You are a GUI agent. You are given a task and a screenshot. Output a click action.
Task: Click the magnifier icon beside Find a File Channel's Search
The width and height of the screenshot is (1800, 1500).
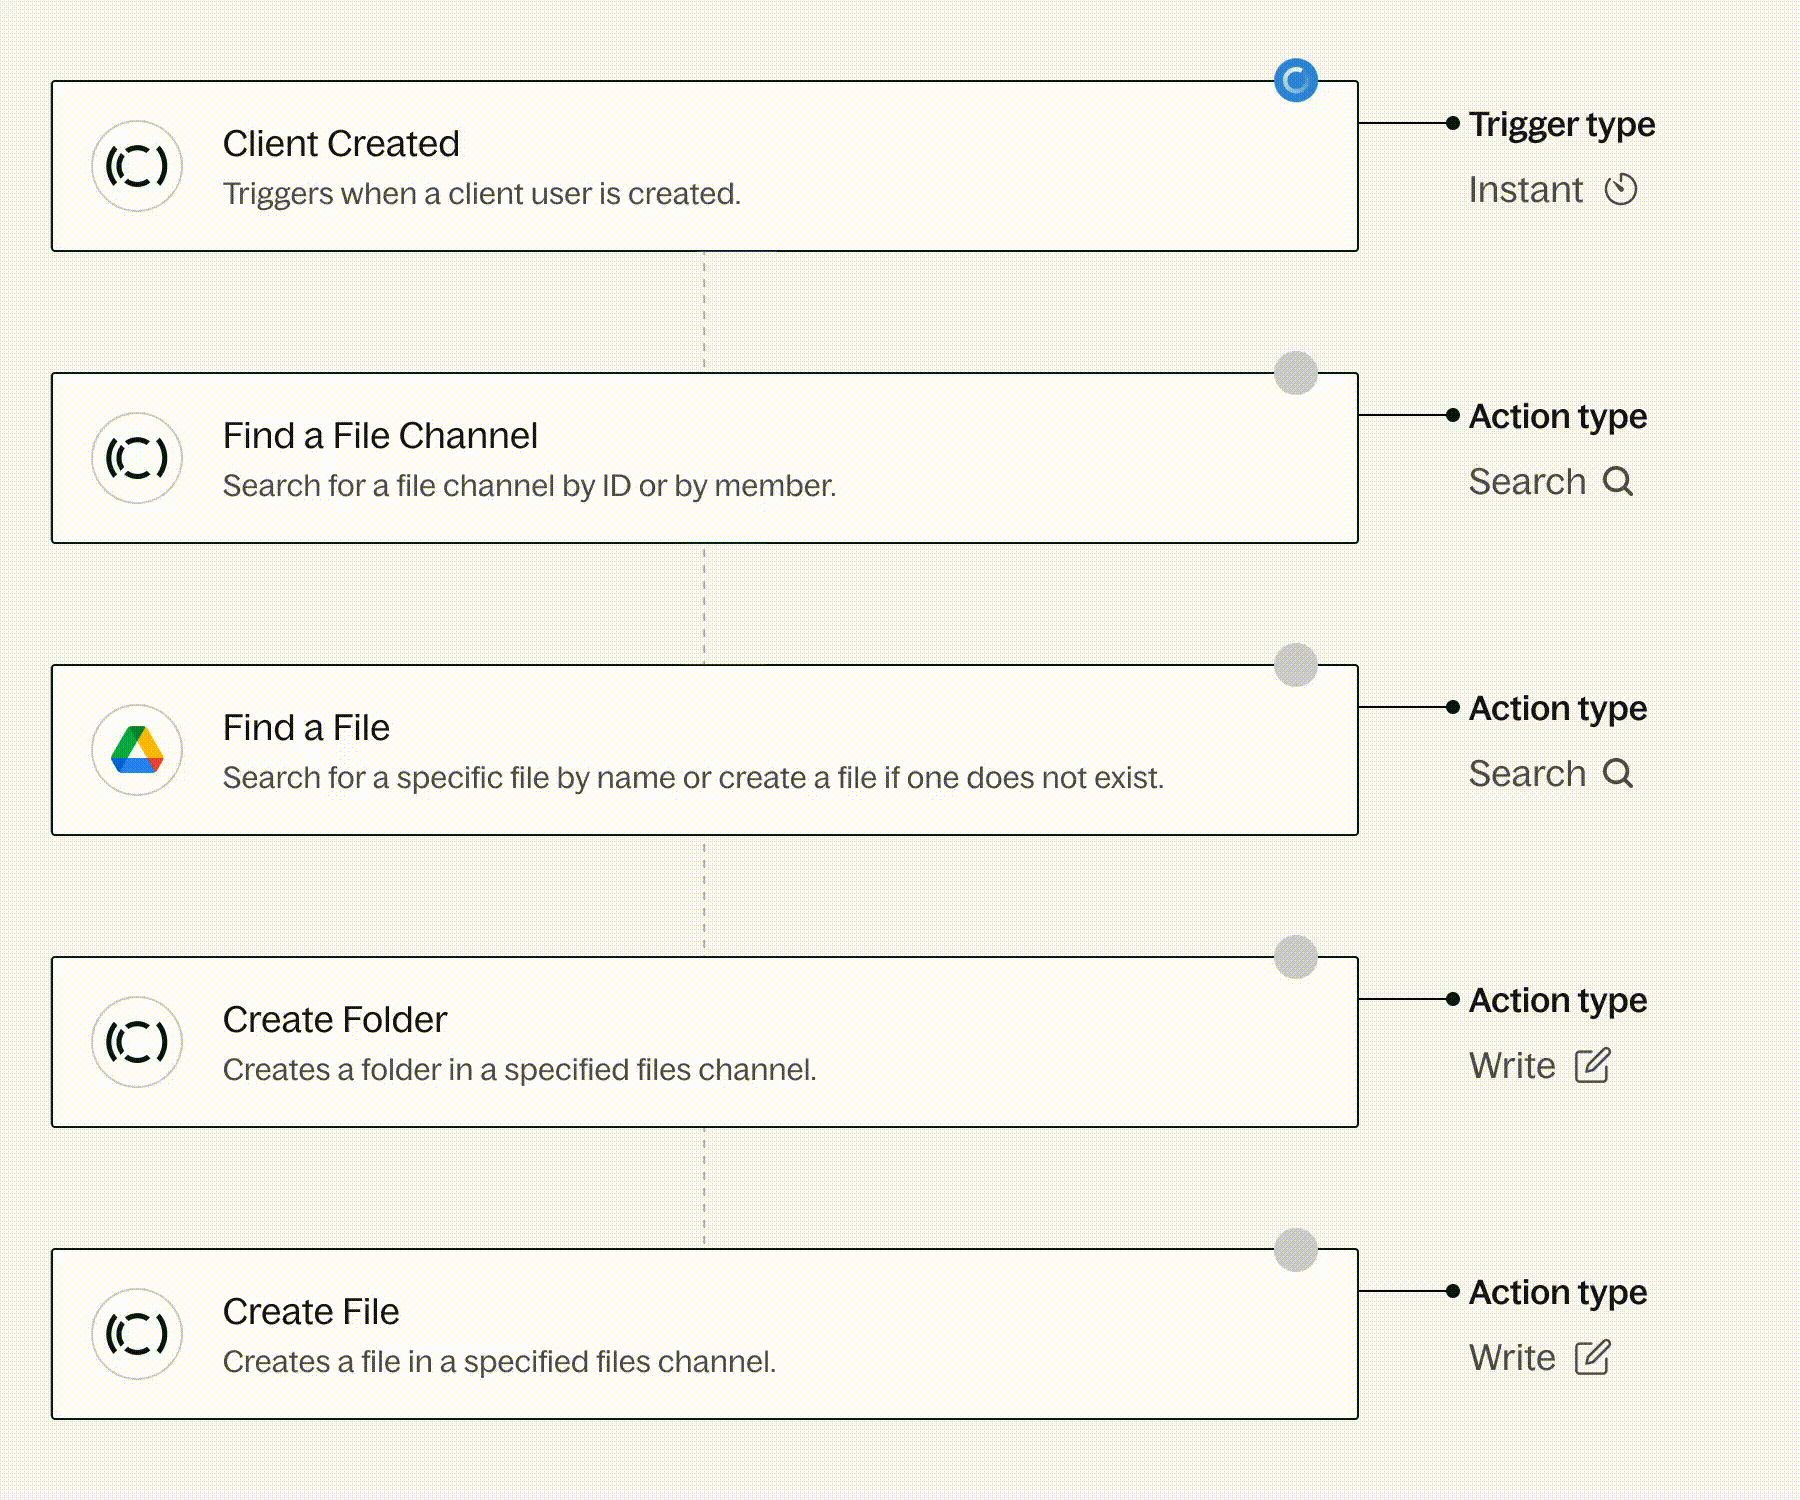(x=1617, y=481)
